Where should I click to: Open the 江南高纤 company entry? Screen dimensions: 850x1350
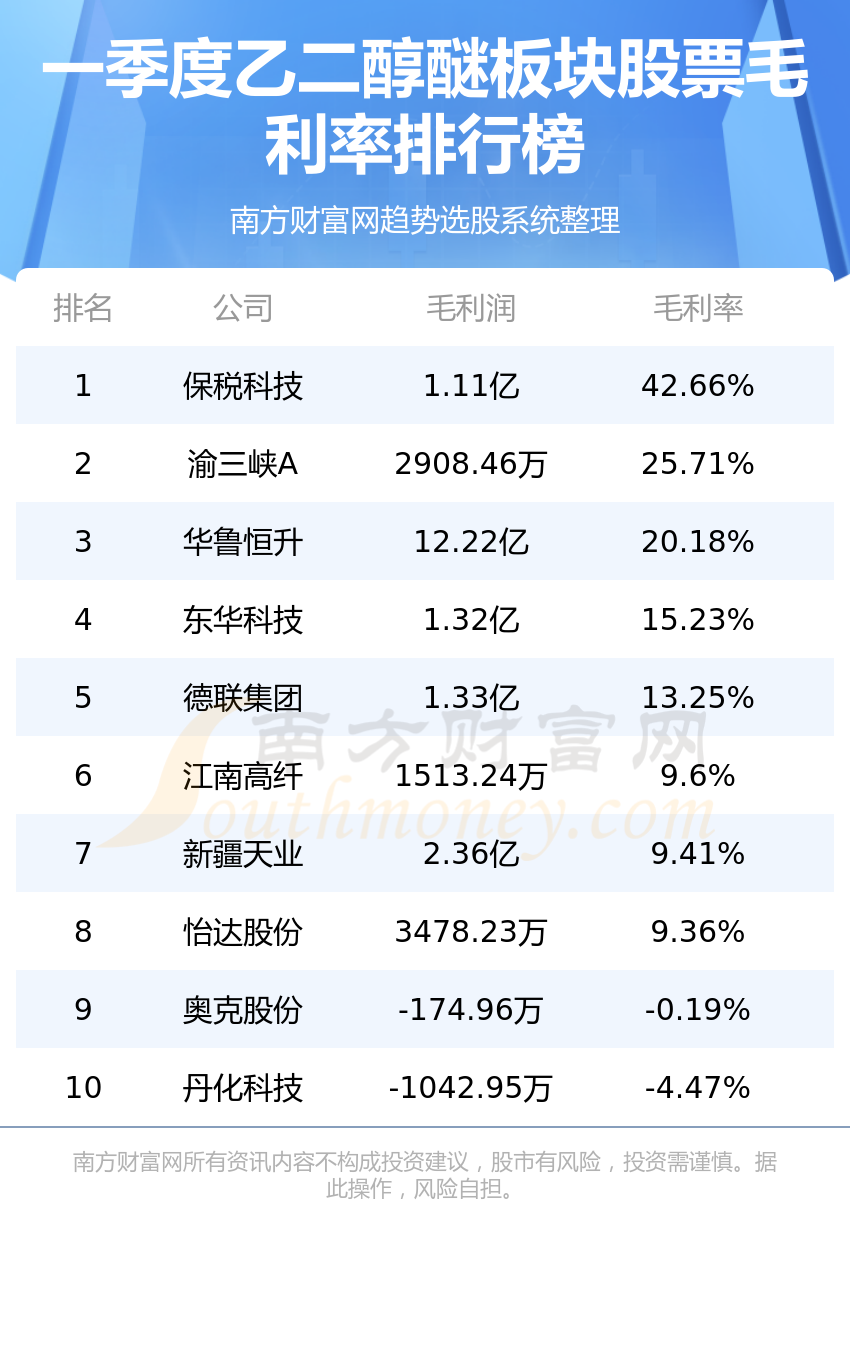point(243,776)
